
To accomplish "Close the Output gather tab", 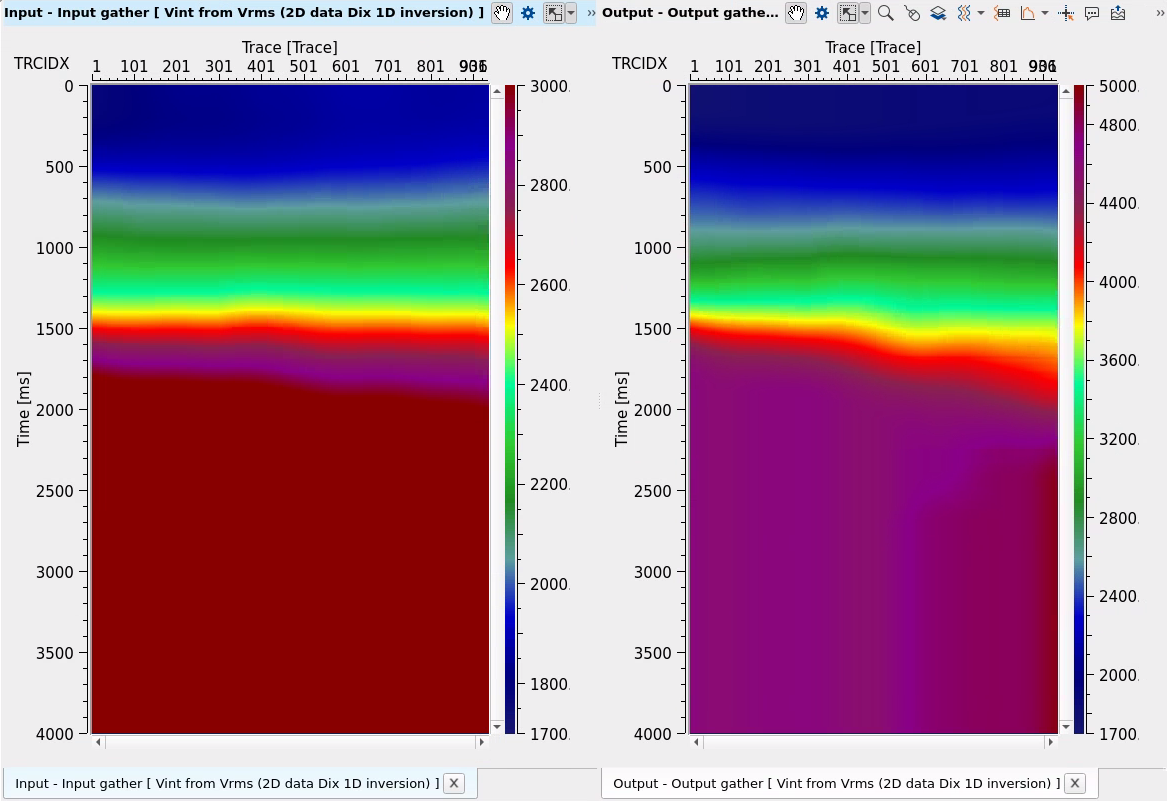I will (1075, 783).
